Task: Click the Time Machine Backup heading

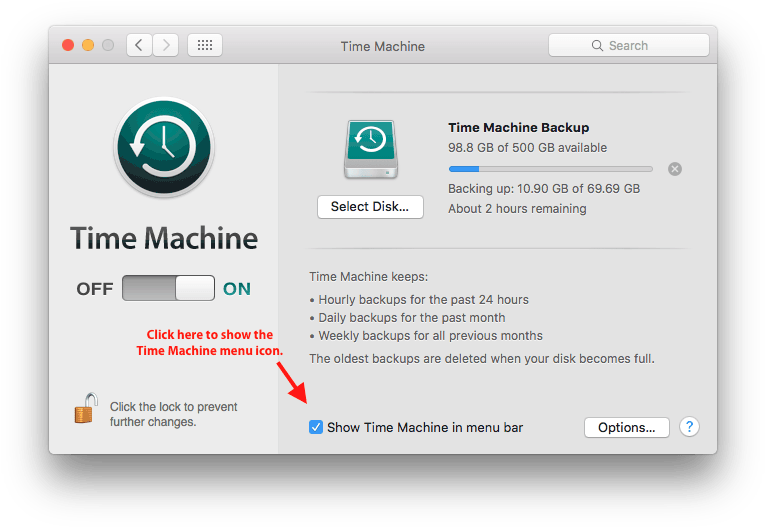Action: (519, 127)
